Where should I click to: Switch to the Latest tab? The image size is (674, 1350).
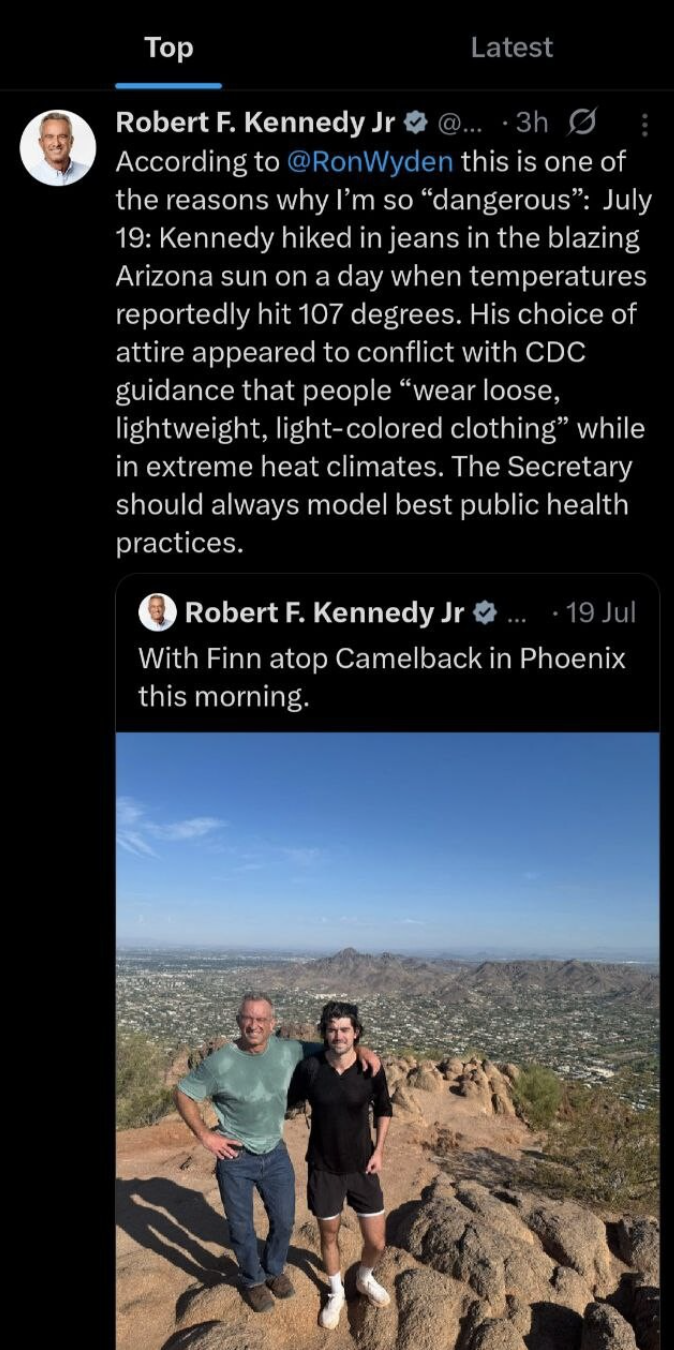pos(511,48)
